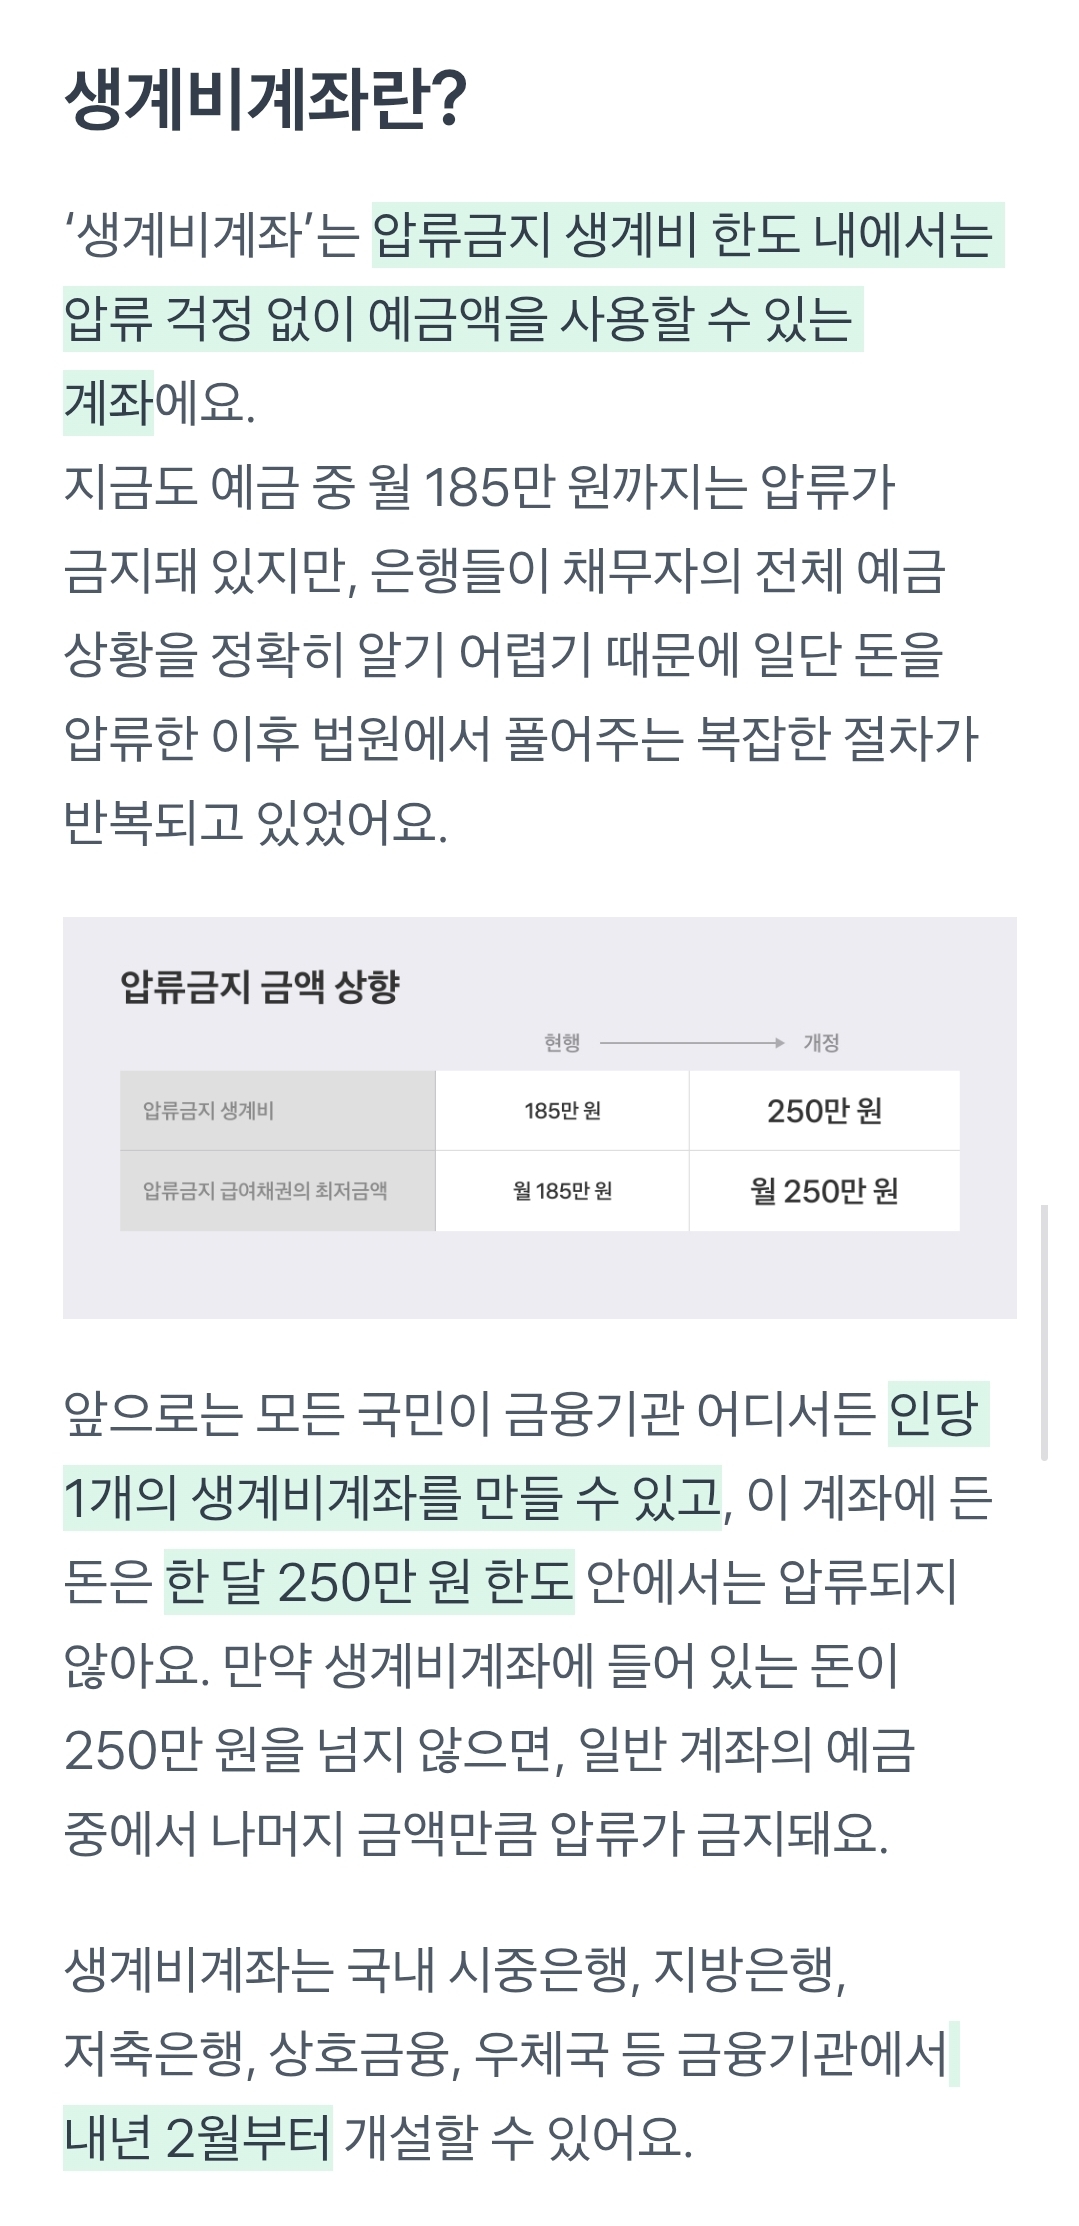
Task: Tap the table title 압류금지 금액 상향
Action: (260, 987)
